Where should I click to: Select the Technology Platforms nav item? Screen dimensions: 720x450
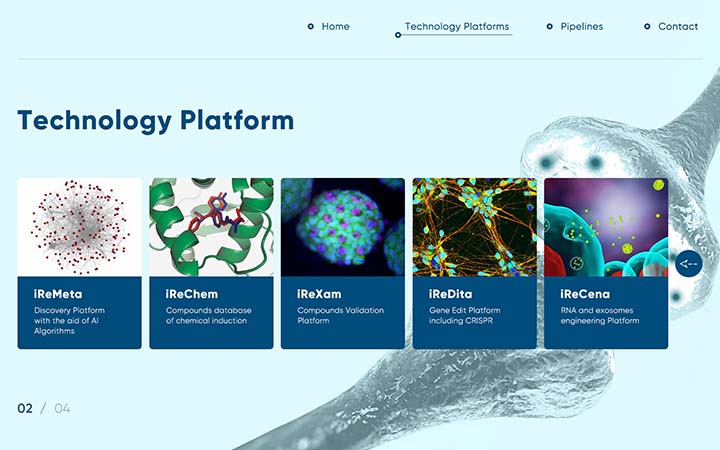click(457, 27)
